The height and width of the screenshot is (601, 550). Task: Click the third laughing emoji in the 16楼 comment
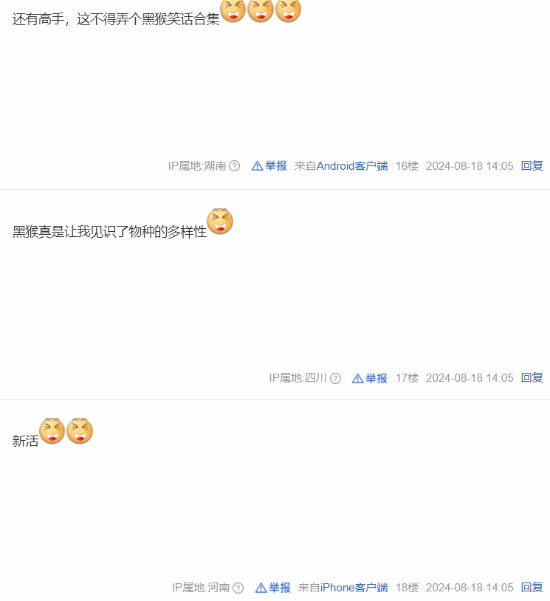(x=288, y=10)
